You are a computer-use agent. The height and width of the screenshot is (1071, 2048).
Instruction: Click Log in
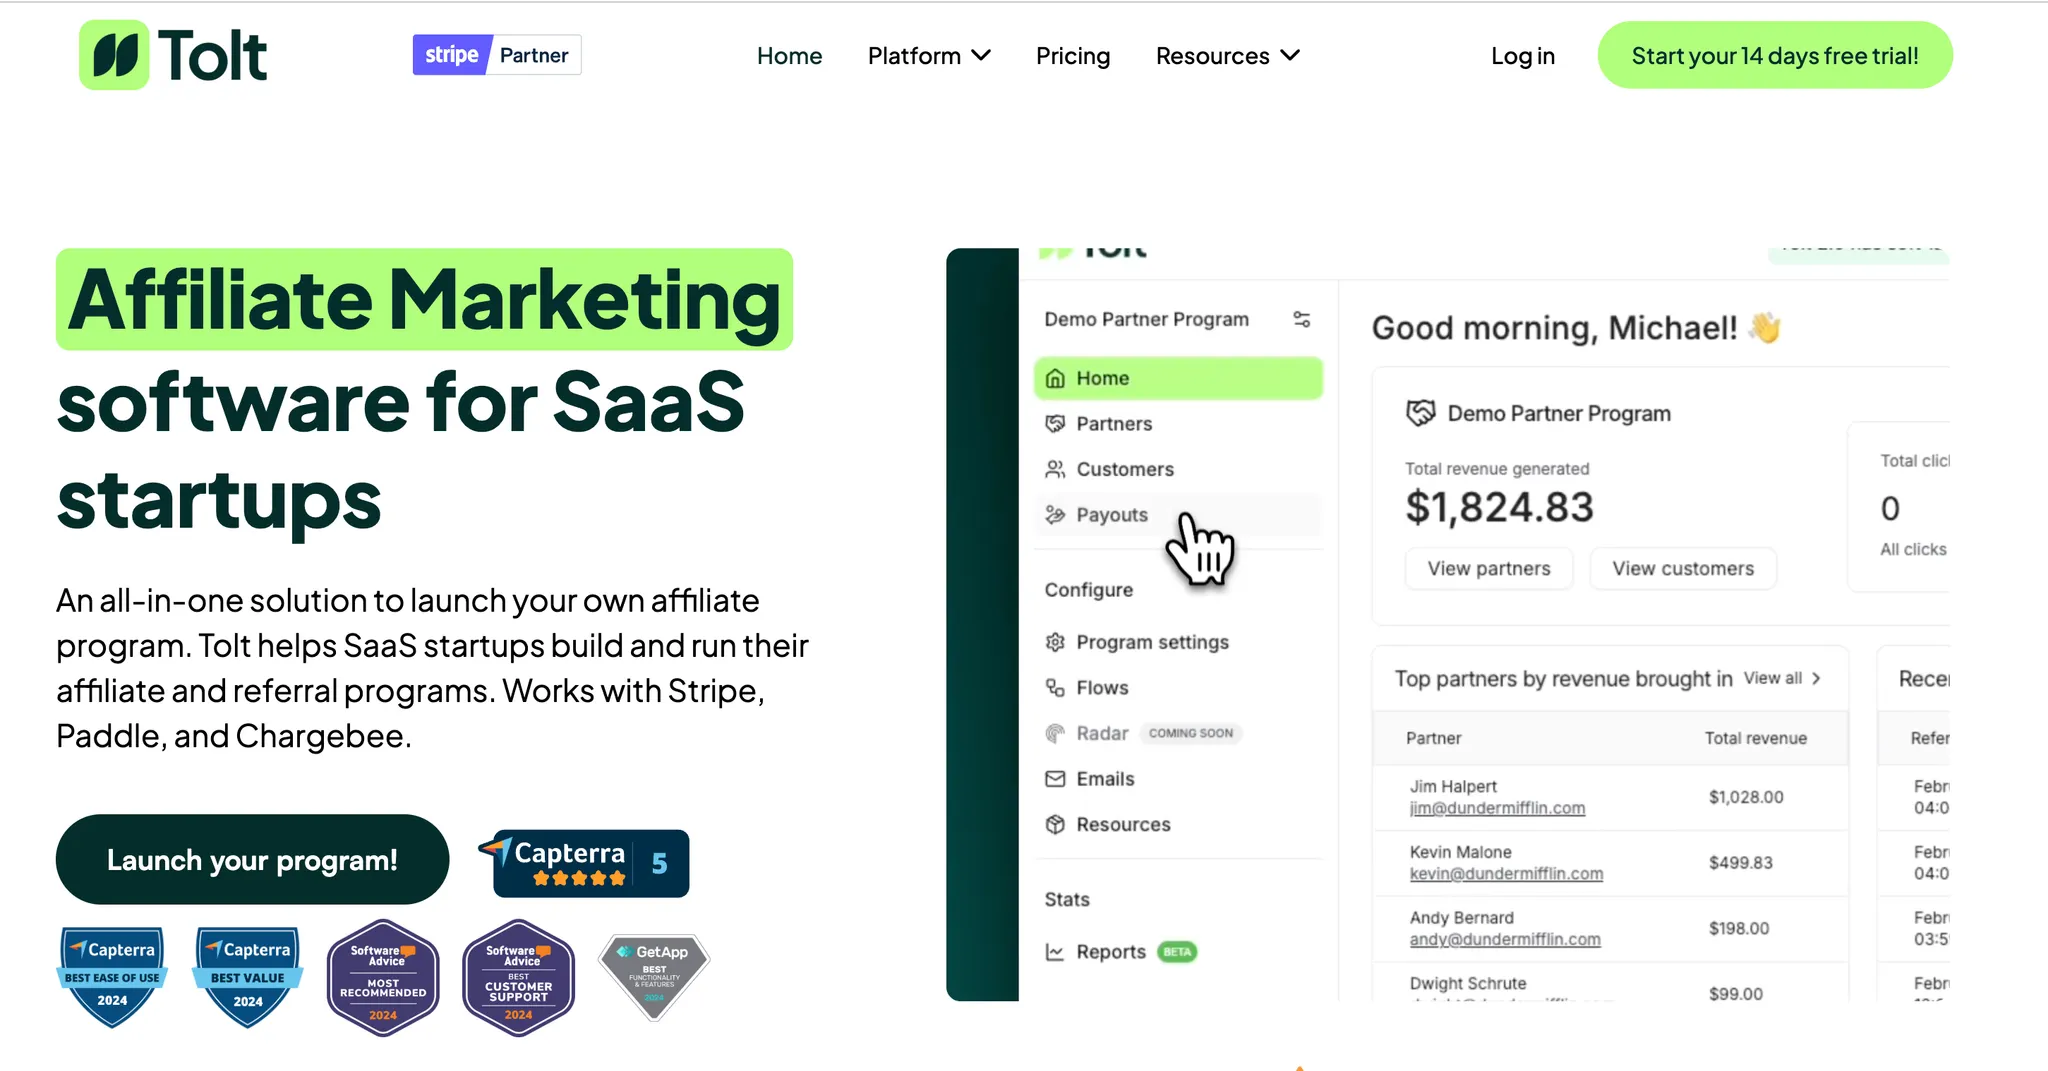tap(1522, 56)
